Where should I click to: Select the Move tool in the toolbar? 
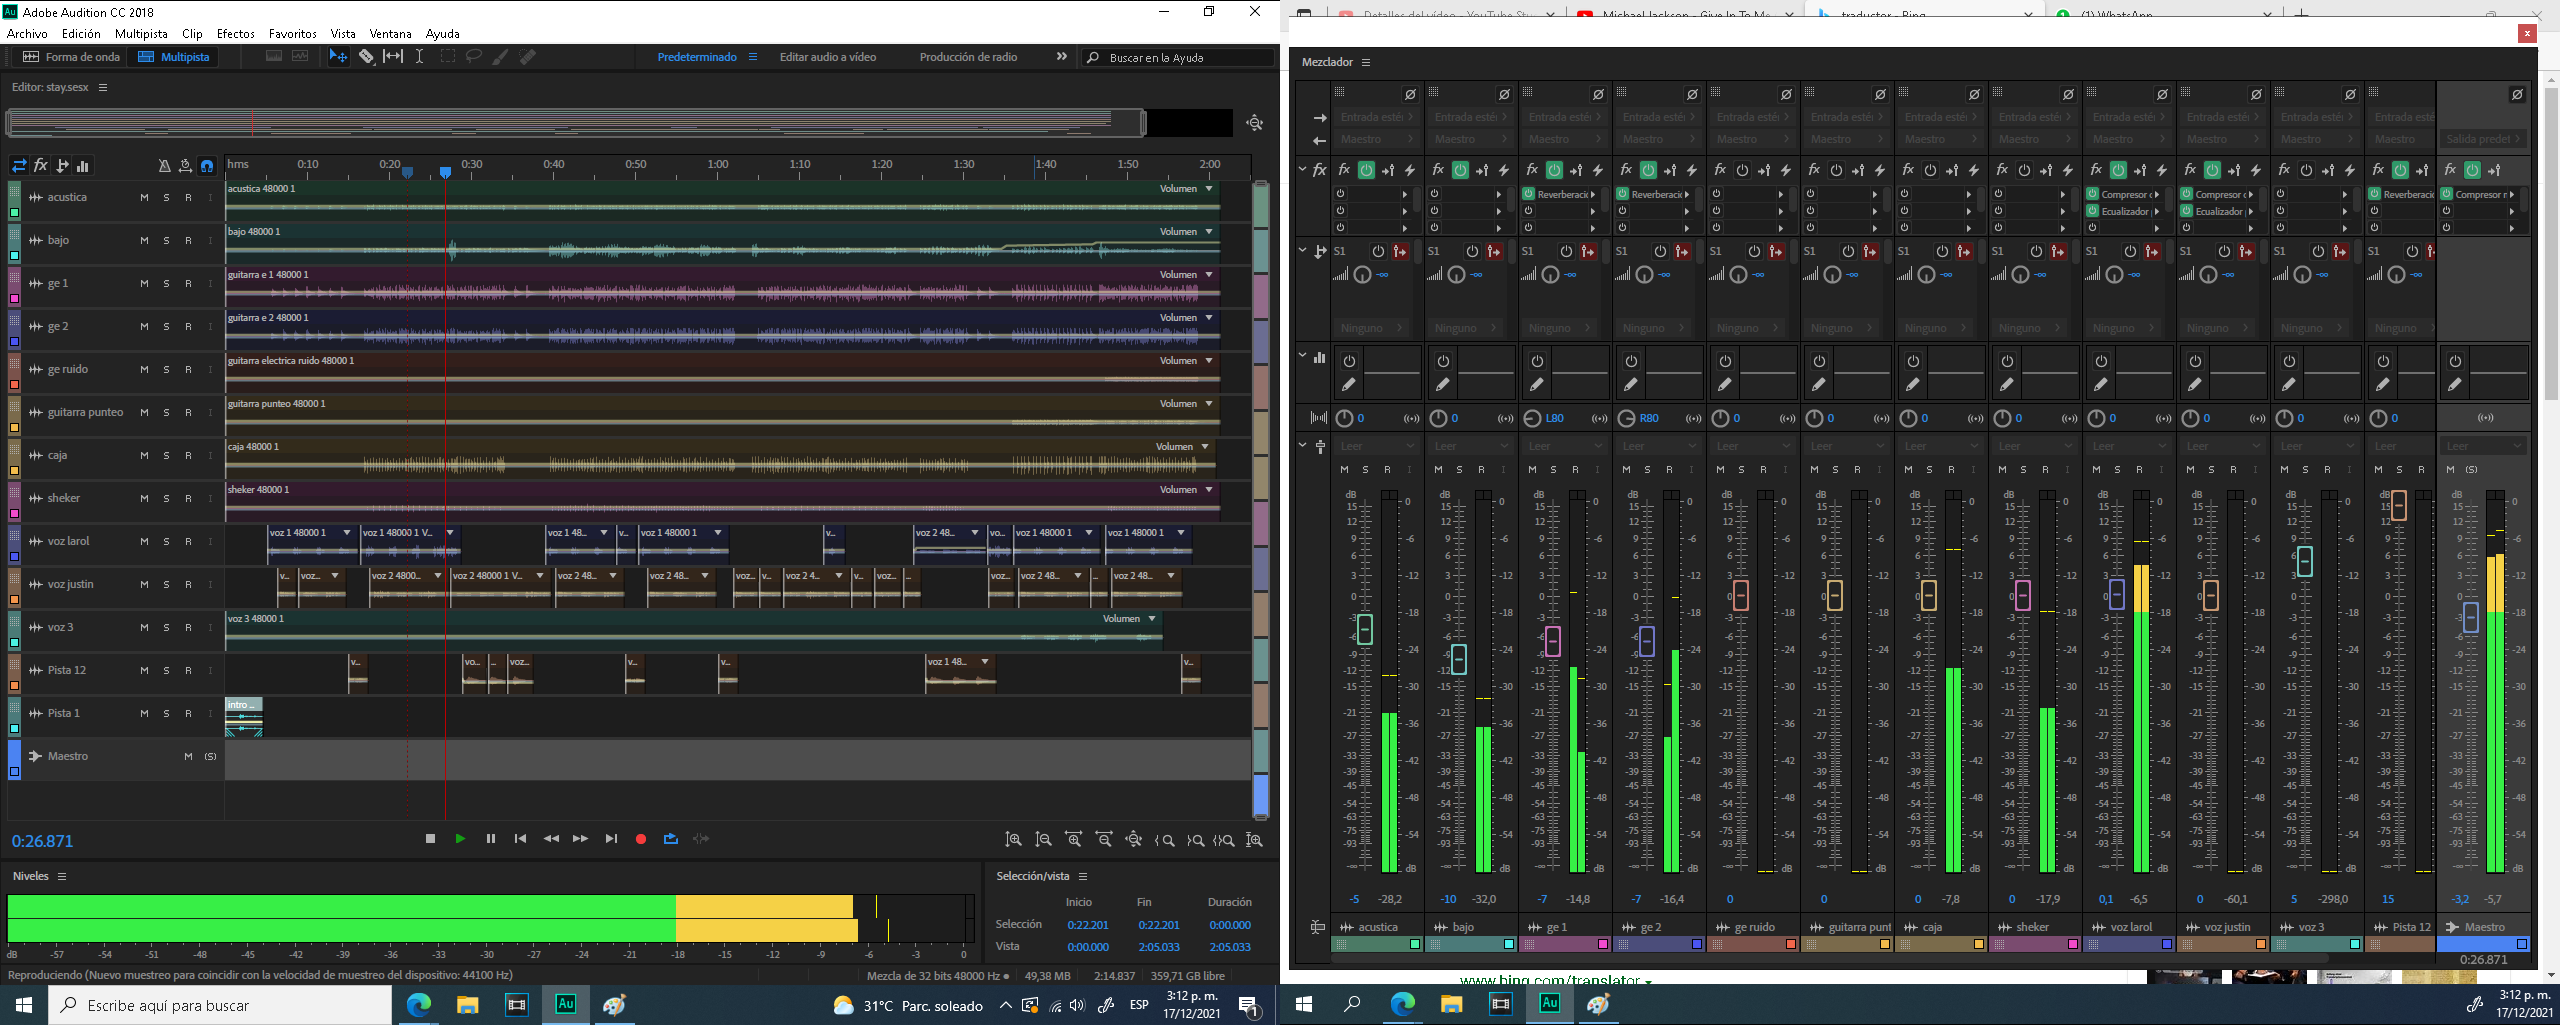point(339,57)
